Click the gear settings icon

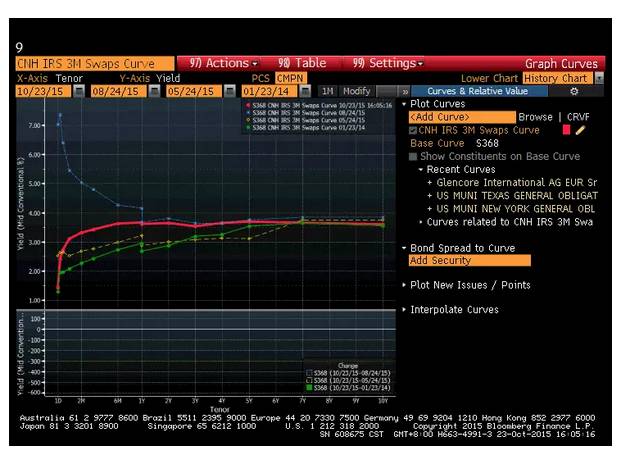tap(574, 92)
